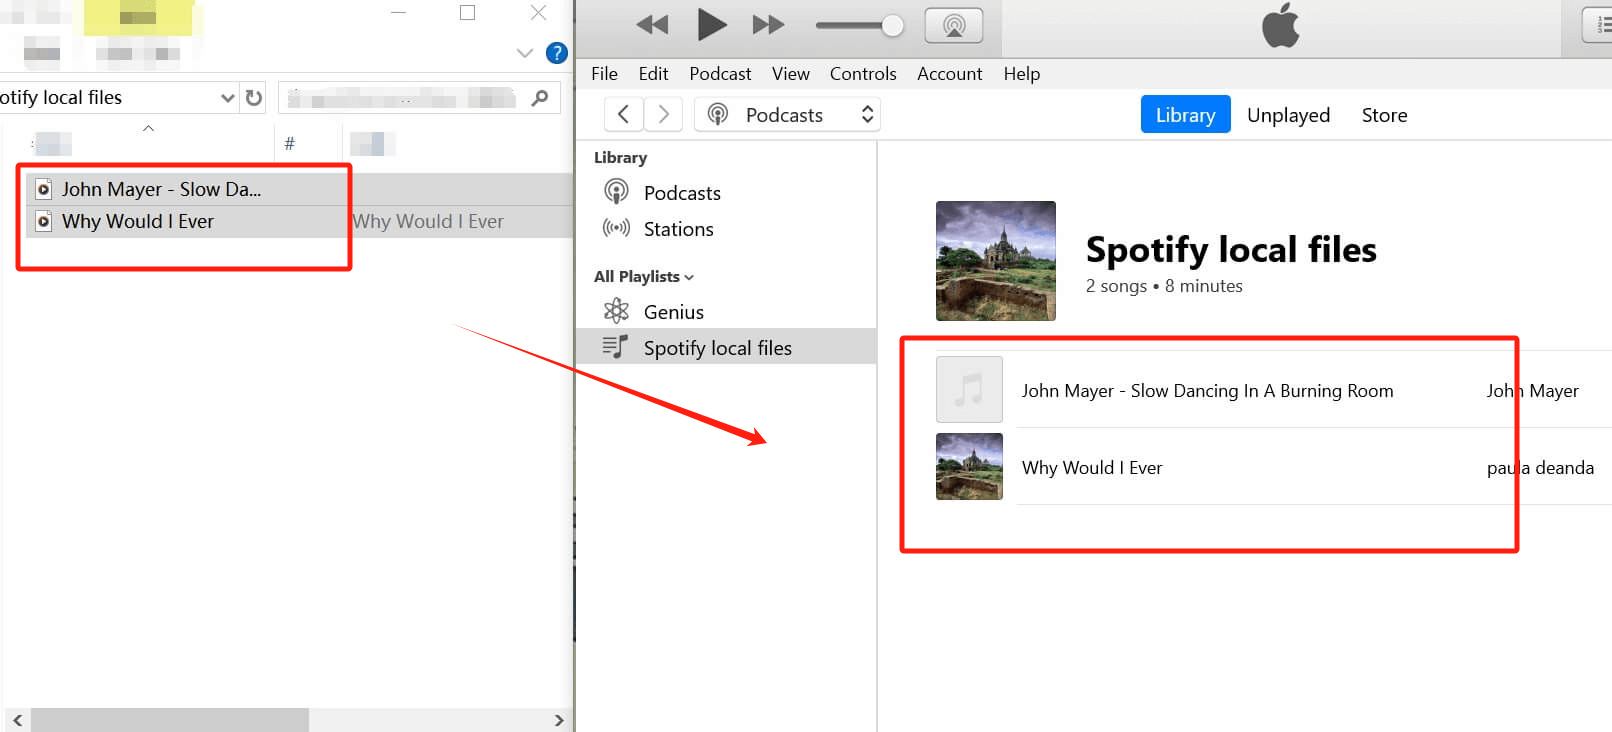This screenshot has width=1612, height=732.
Task: Minimize the Explorer window
Action: click(398, 13)
